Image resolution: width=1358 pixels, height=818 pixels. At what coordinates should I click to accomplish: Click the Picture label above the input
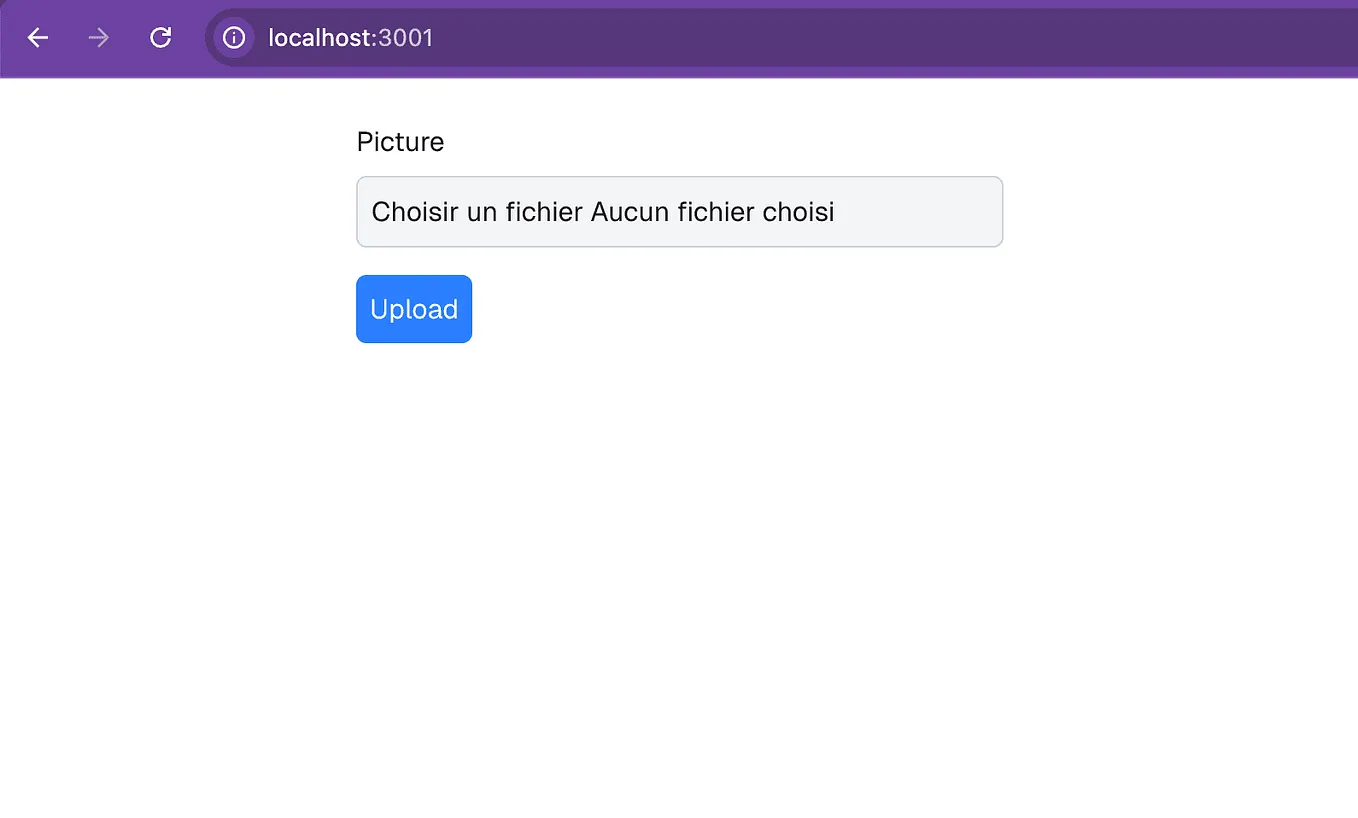click(399, 141)
